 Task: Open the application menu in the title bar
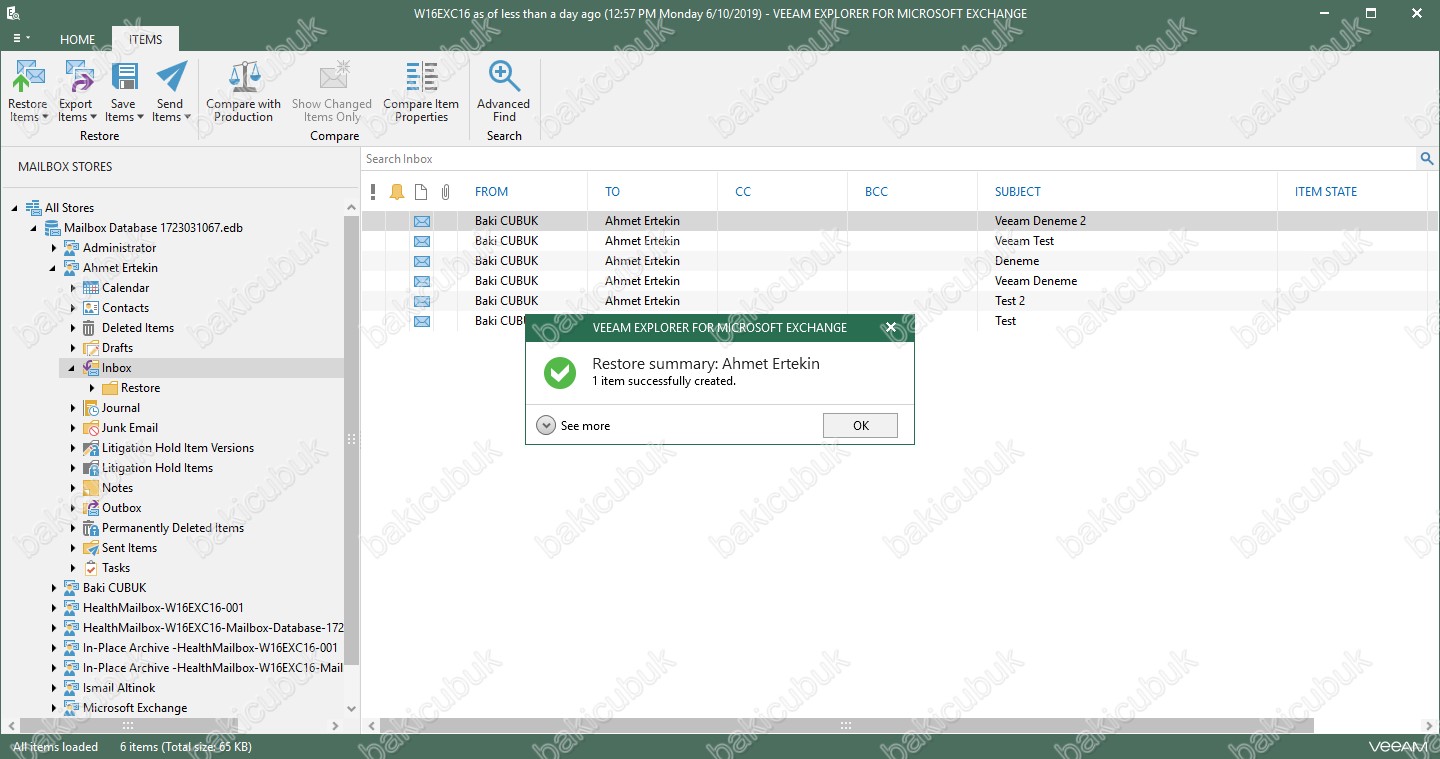21,38
